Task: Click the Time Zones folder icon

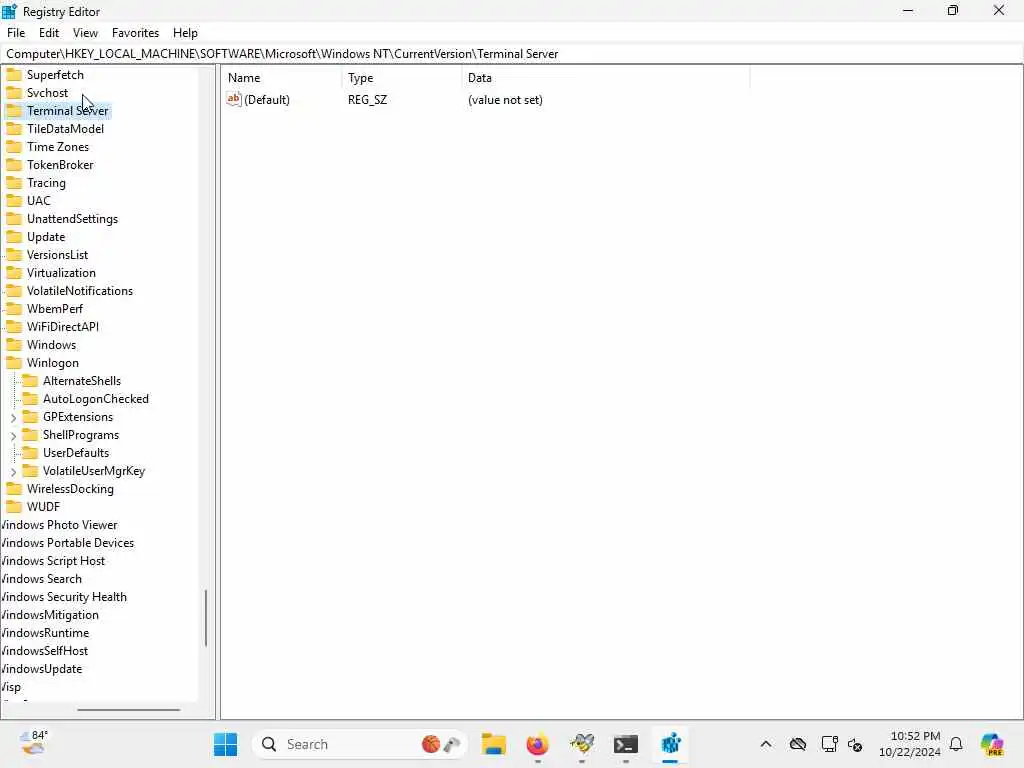Action: coord(14,147)
